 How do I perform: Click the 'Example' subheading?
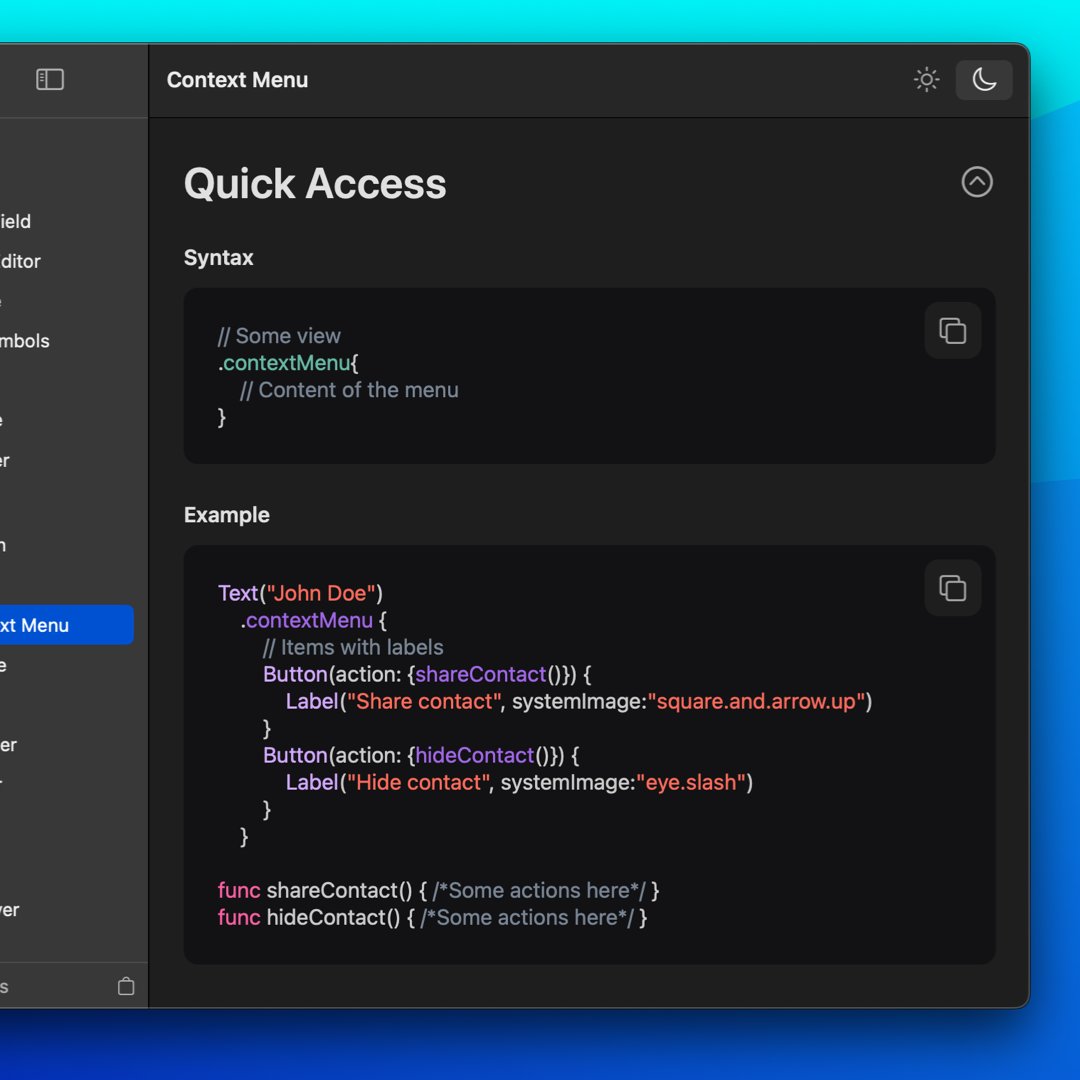227,515
